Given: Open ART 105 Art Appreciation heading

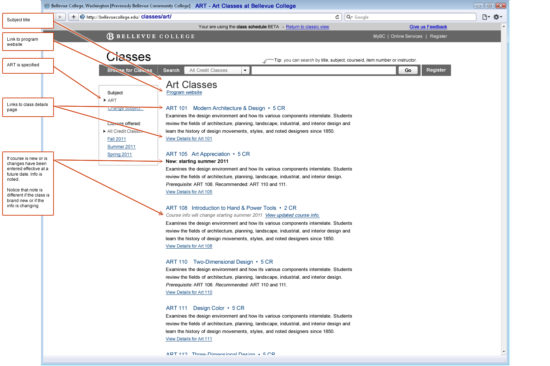Looking at the screenshot, I should pos(208,154).
